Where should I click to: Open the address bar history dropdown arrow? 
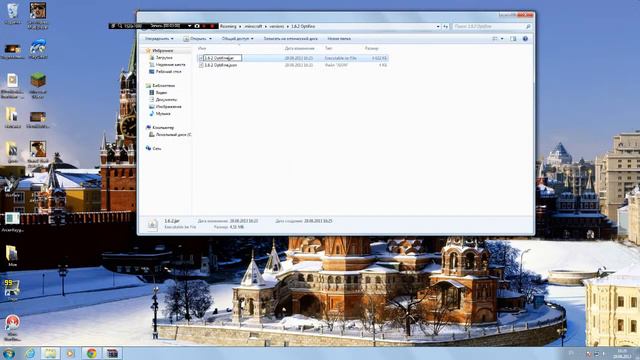coord(438,27)
